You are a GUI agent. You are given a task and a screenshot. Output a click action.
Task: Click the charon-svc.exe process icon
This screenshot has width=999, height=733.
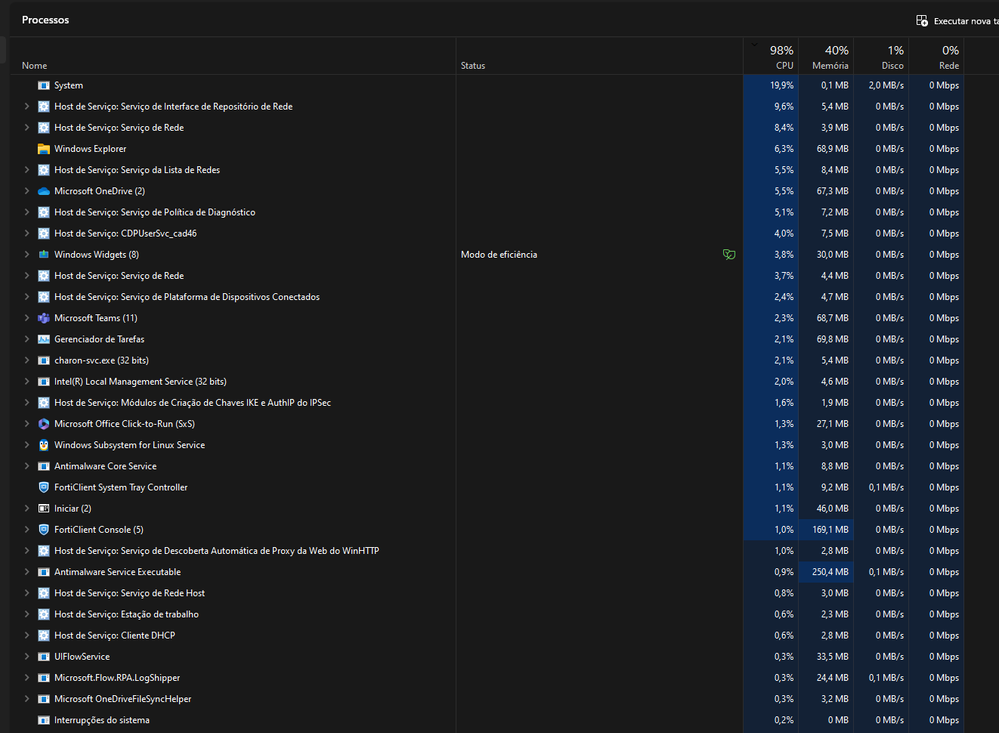click(43, 360)
